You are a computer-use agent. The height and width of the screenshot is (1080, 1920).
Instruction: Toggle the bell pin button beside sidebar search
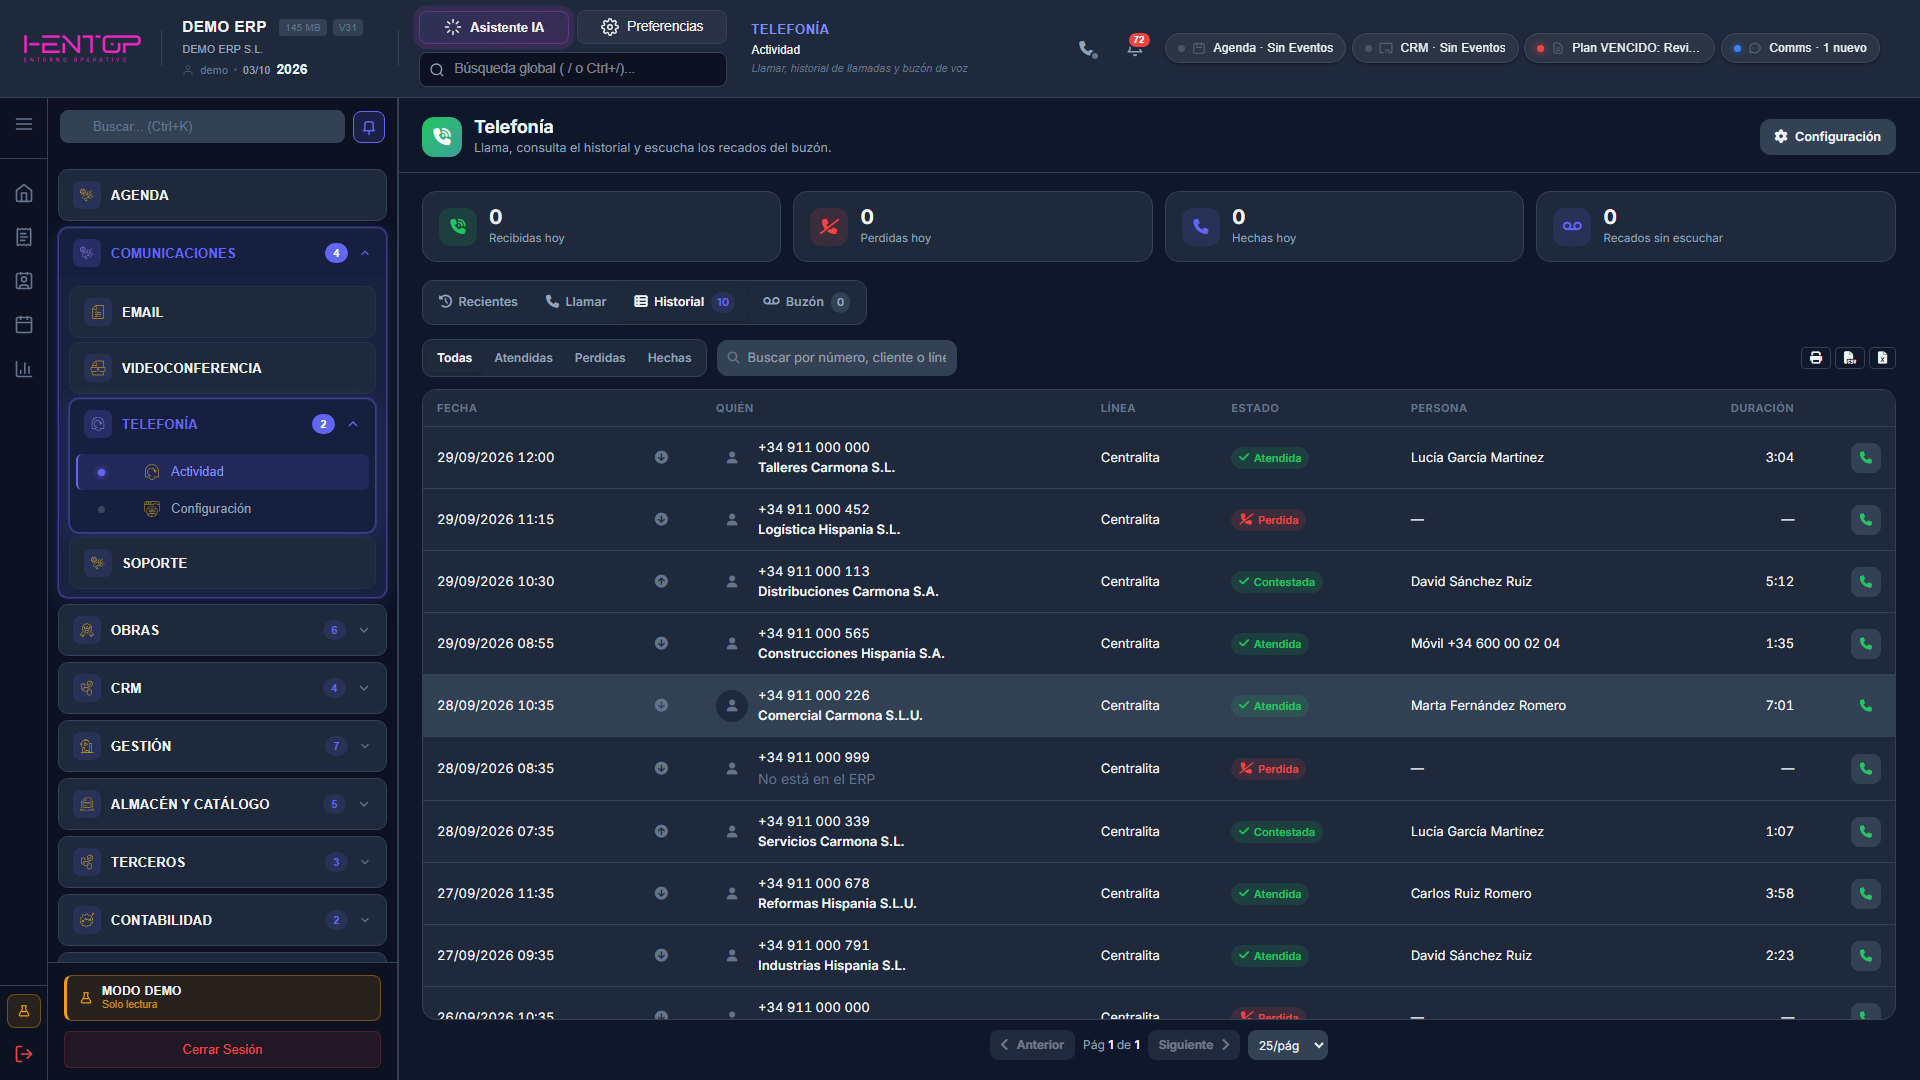[369, 127]
